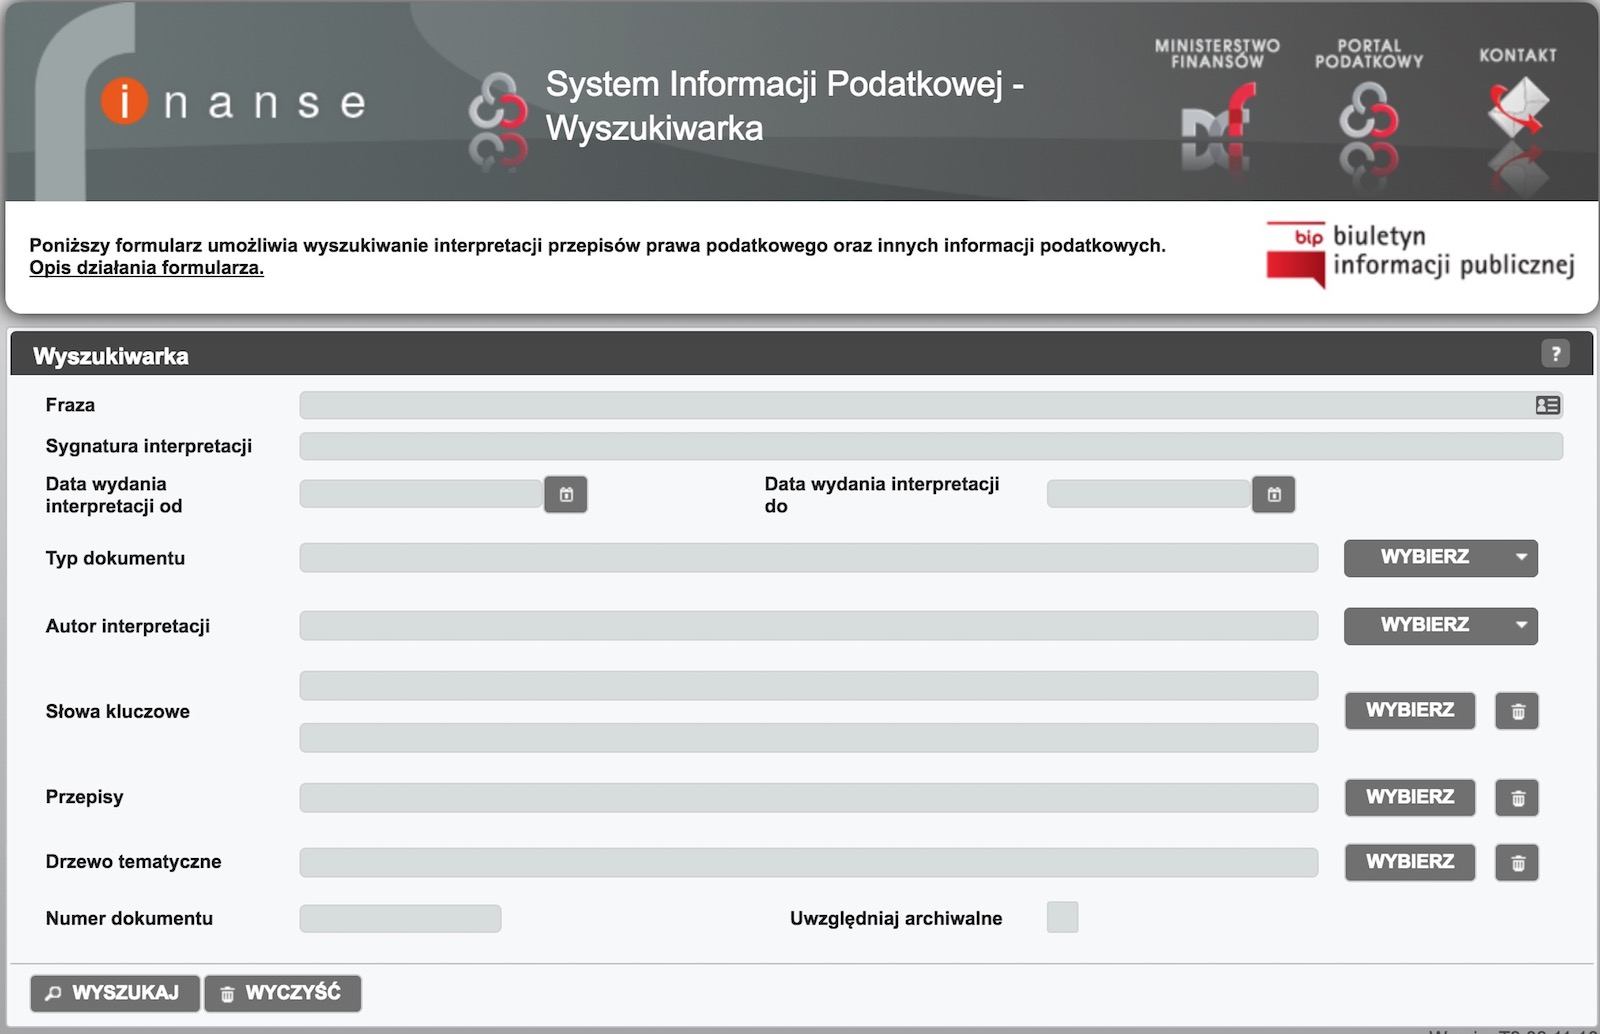Expand the Typ dokumentu Wybierz dropdown
The image size is (1600, 1034).
tap(1440, 558)
